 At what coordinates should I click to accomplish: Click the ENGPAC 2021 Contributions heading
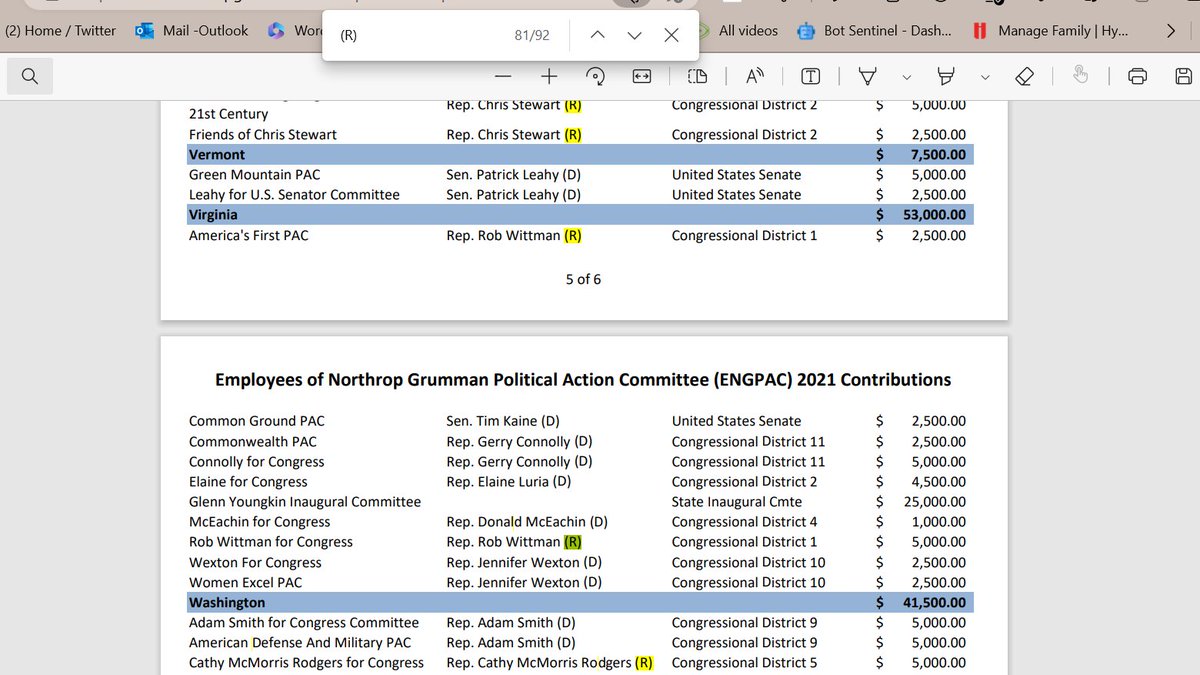coord(583,380)
